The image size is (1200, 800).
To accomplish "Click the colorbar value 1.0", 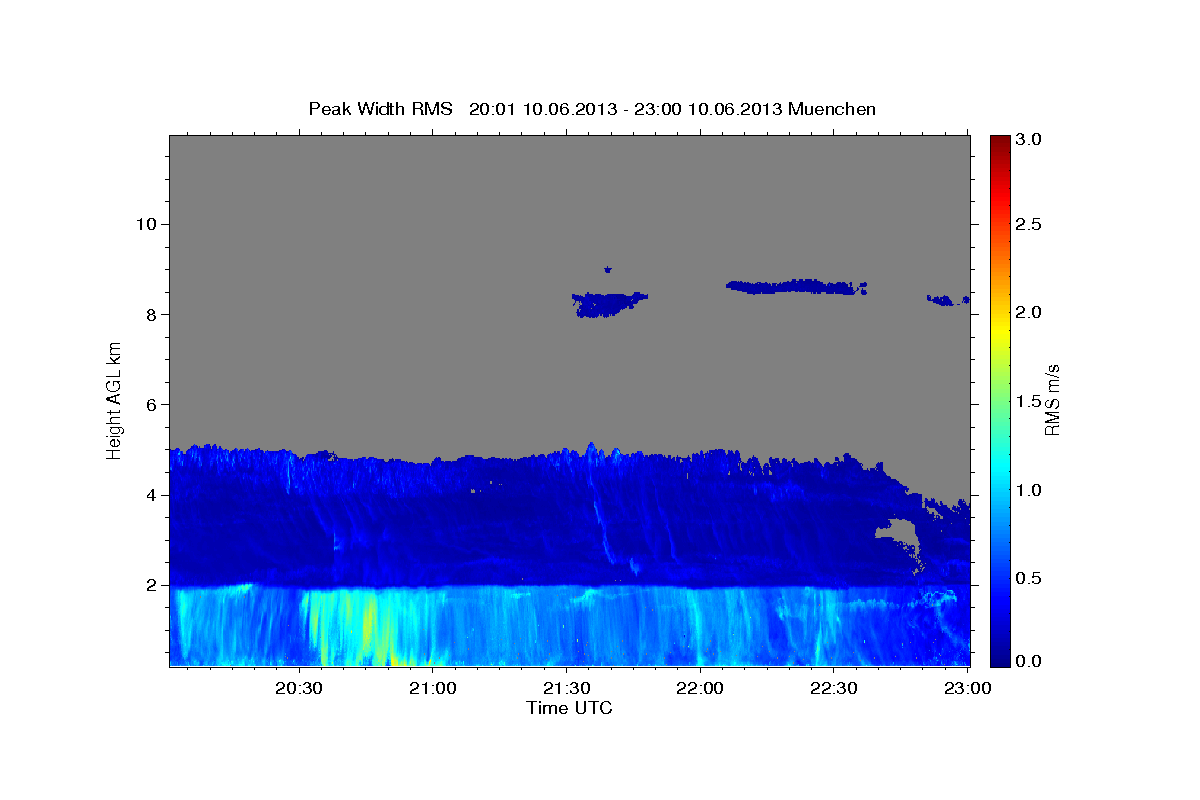I will [x=1030, y=490].
